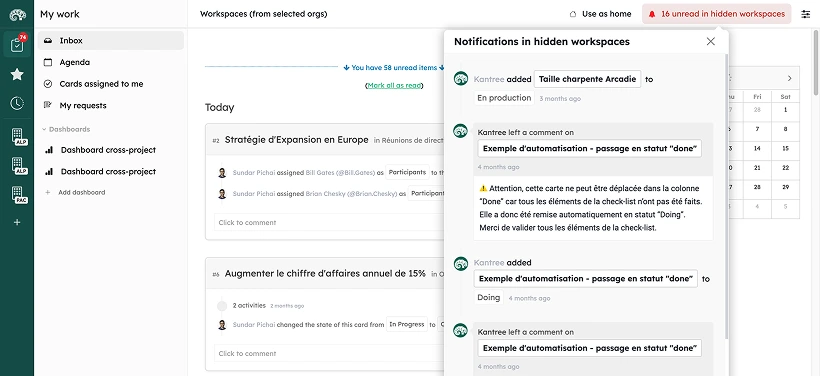The width and height of the screenshot is (820, 376).
Task: Click Réunions de direction workspace label
Action: point(413,140)
